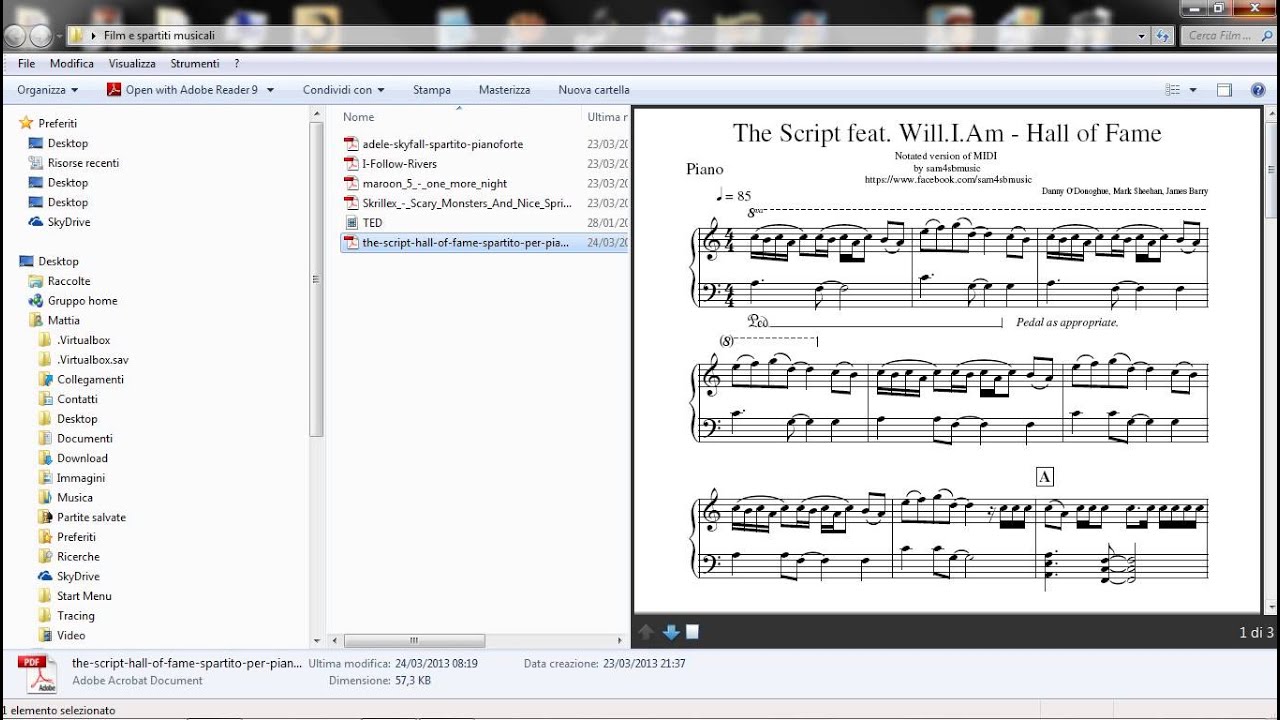Click the Stampa button
The height and width of the screenshot is (720, 1280).
(x=432, y=90)
